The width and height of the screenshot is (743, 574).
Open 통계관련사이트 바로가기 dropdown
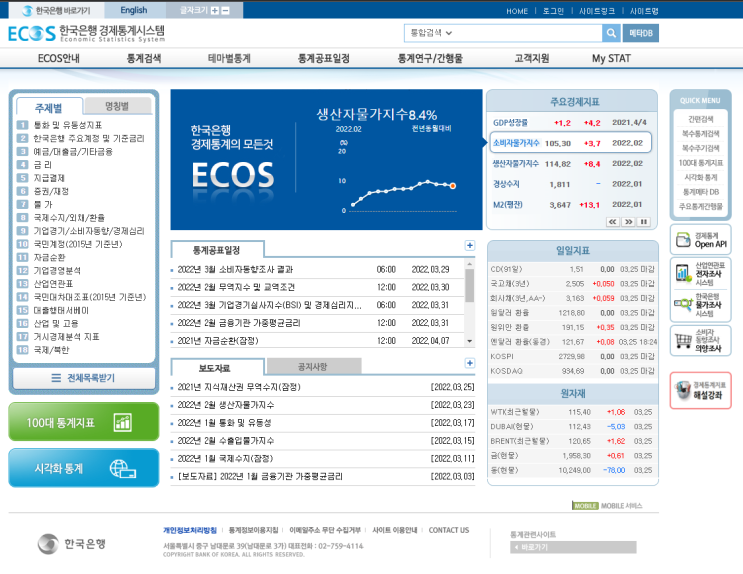[573, 547]
